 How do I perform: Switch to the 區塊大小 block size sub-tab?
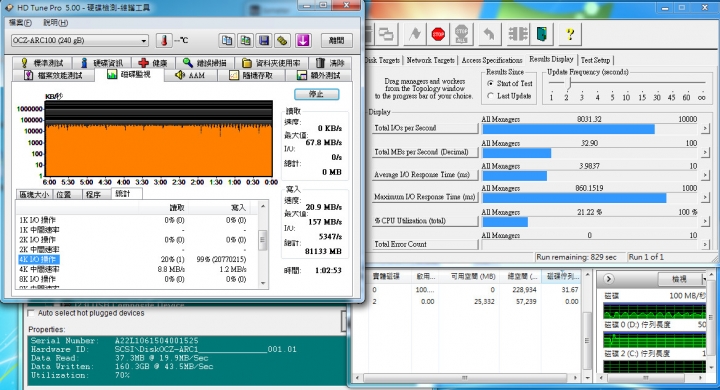click(x=34, y=195)
